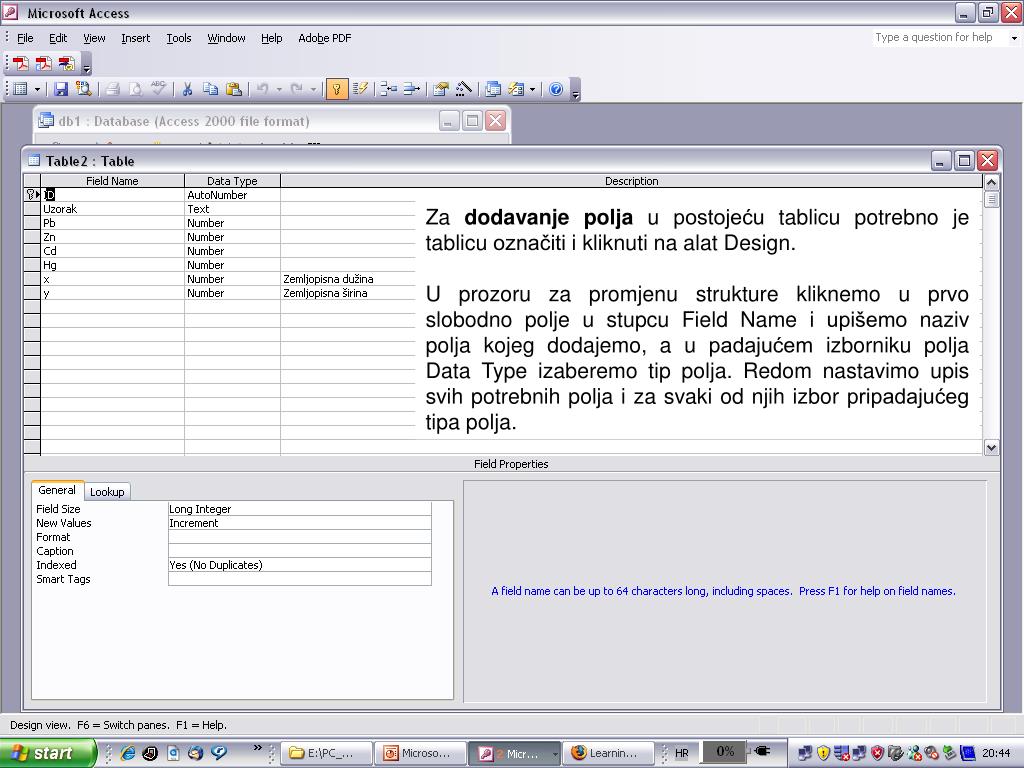The height and width of the screenshot is (768, 1024).
Task: Click the AutoNumber data type cell
Action: (232, 195)
